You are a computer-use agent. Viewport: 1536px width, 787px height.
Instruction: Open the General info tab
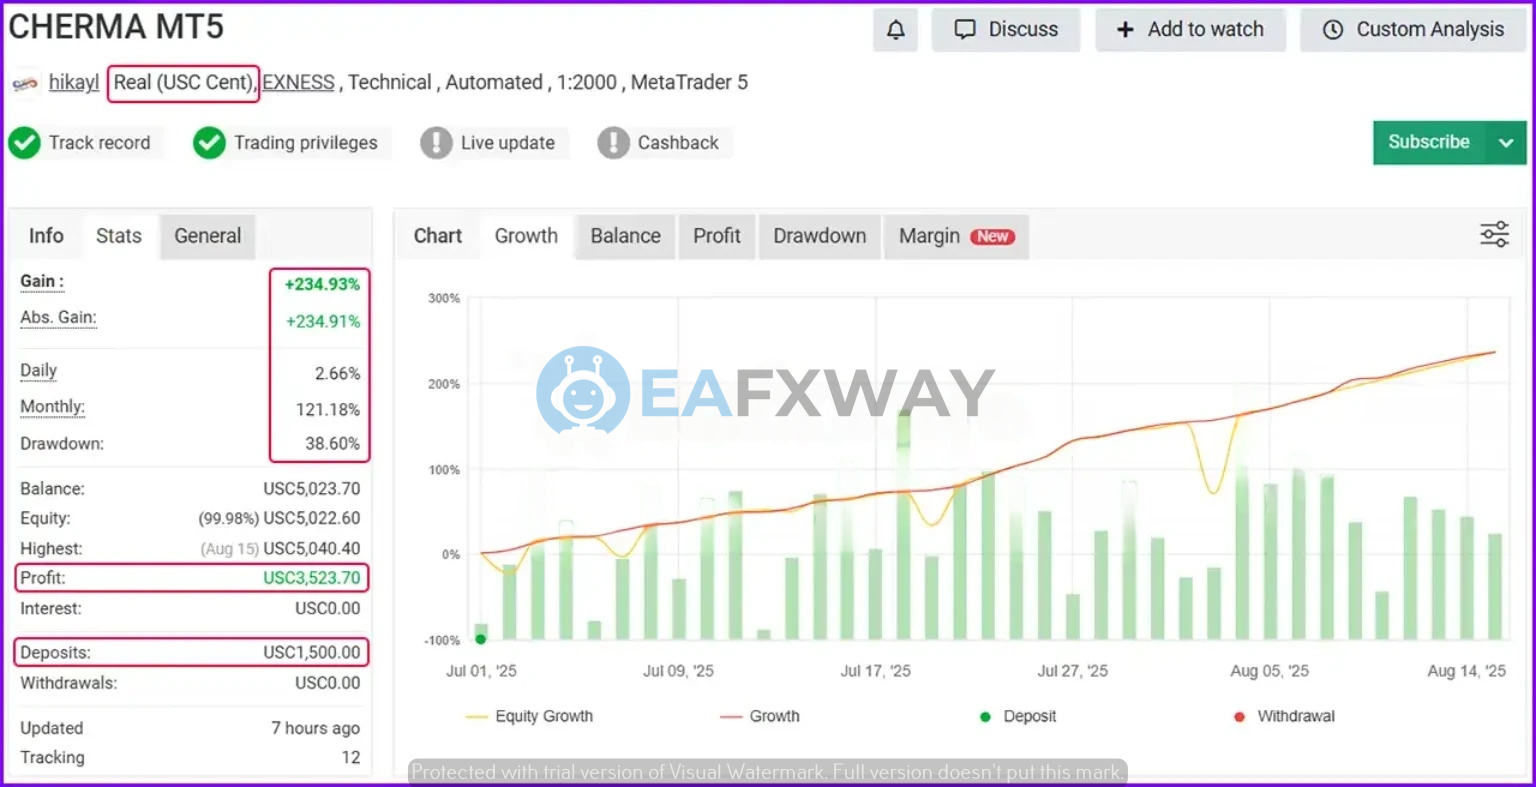click(207, 236)
